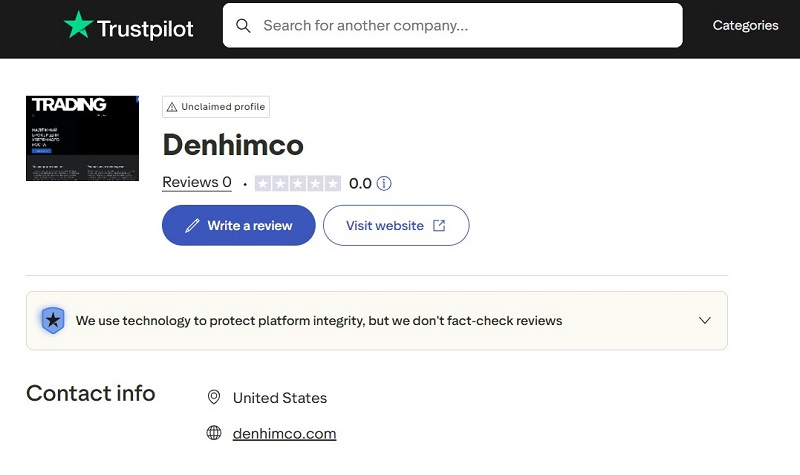Open the Denhimco company thumbnail image
The width and height of the screenshot is (800, 475).
coord(82,138)
